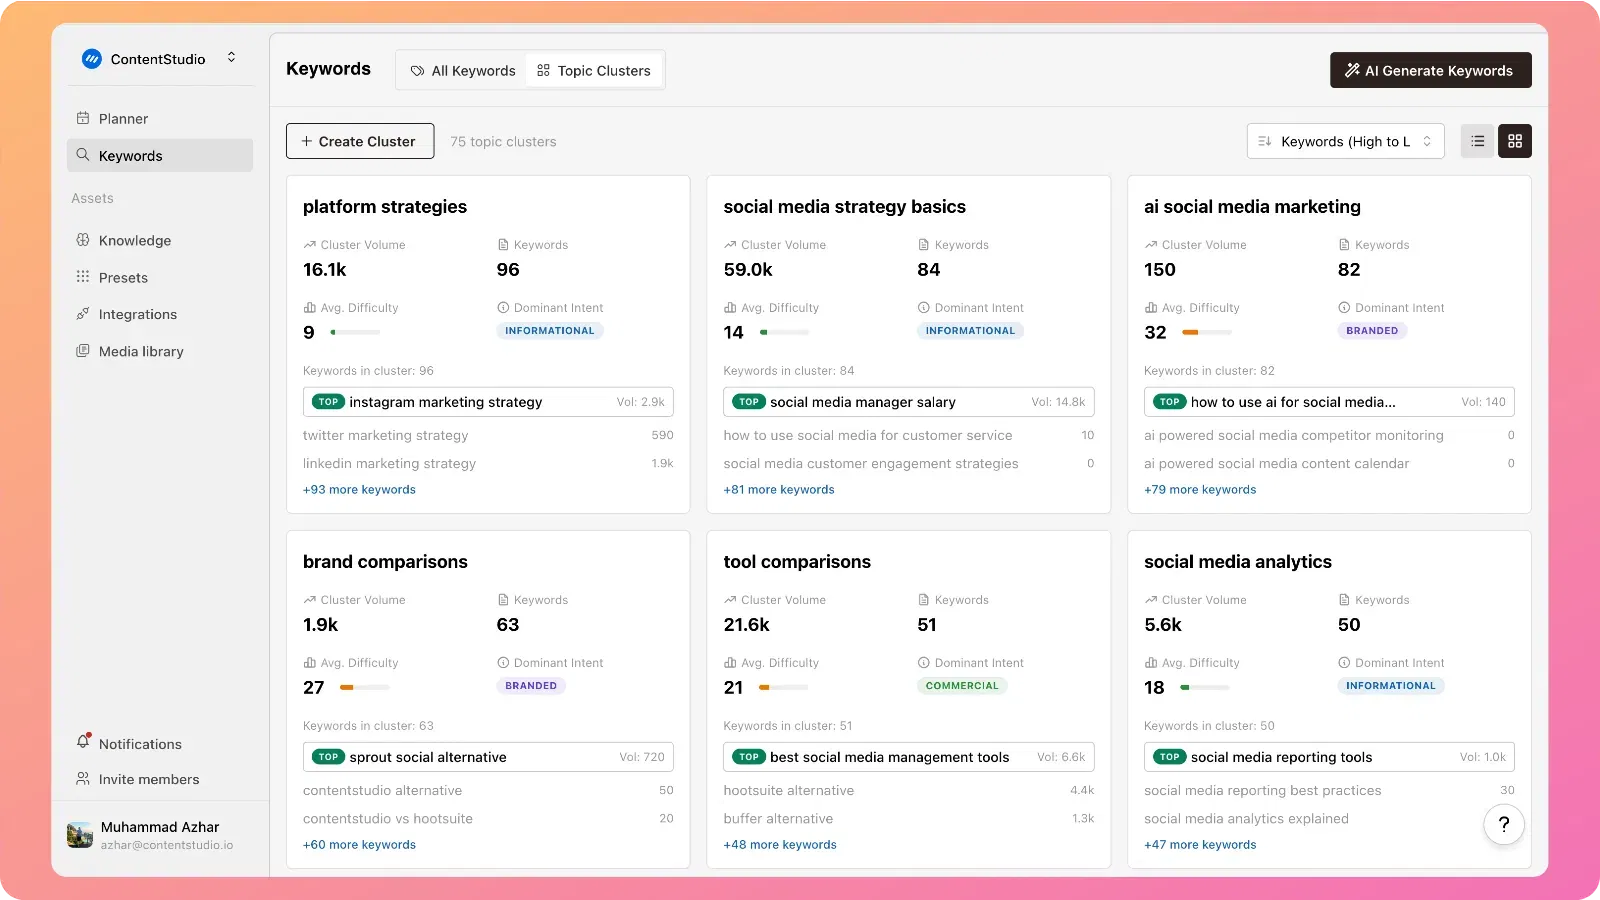This screenshot has height=900, width=1600.
Task: Open the Planner section in the sidebar
Action: pyautogui.click(x=123, y=118)
